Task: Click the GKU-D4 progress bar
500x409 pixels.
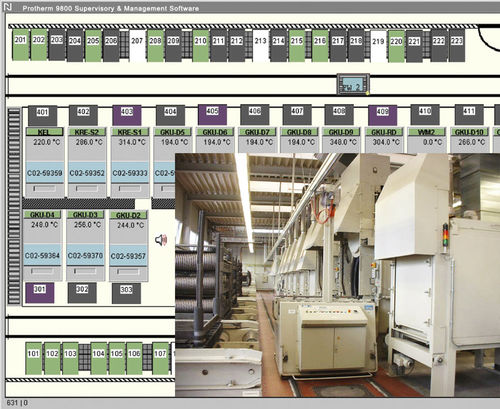Action: (x=42, y=271)
